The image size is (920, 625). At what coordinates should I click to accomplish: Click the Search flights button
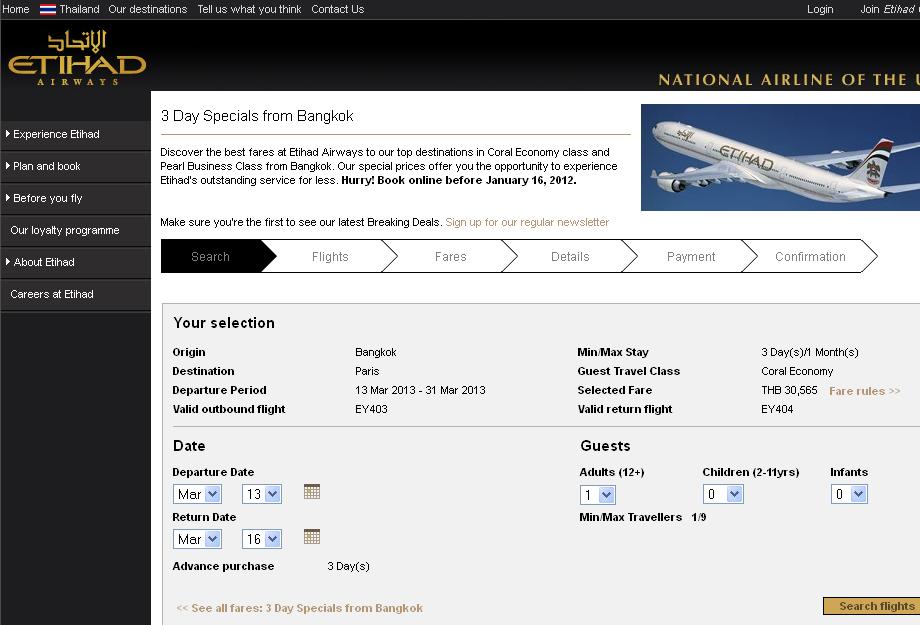coord(872,606)
